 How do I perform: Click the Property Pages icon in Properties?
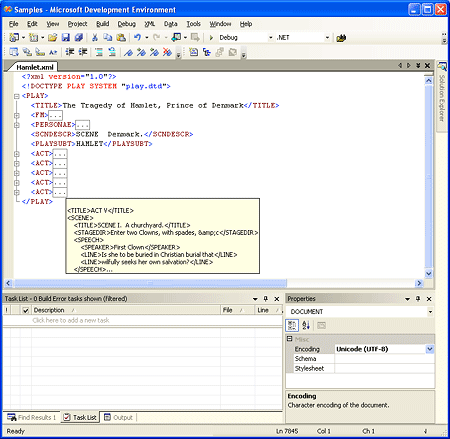[x=321, y=325]
